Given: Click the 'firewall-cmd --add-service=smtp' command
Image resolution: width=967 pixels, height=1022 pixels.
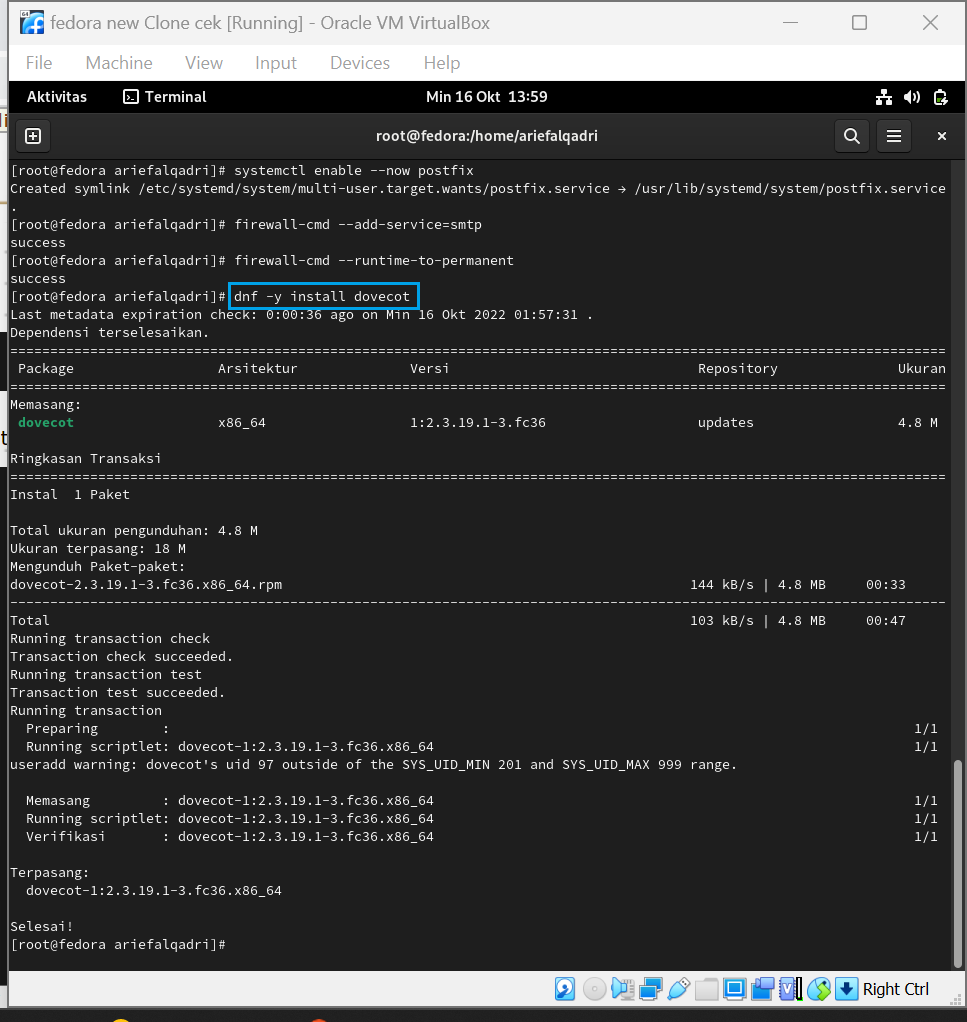Looking at the screenshot, I should (x=358, y=225).
